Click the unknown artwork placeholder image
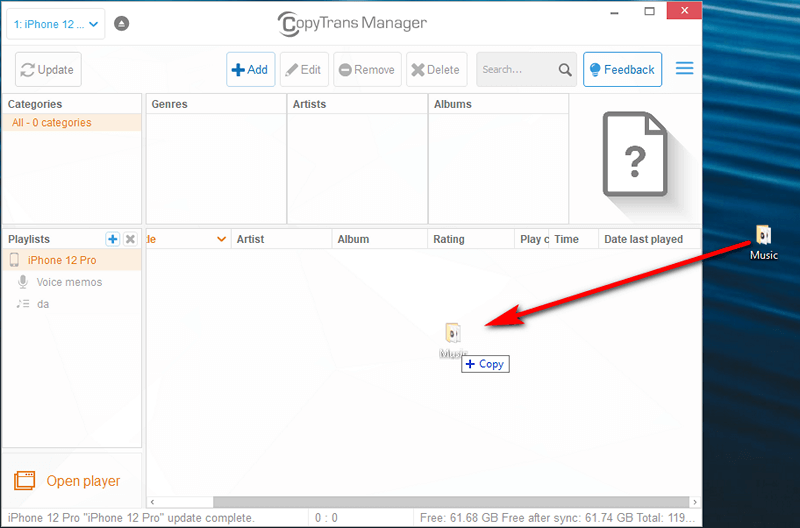The width and height of the screenshot is (800, 528). click(x=635, y=154)
